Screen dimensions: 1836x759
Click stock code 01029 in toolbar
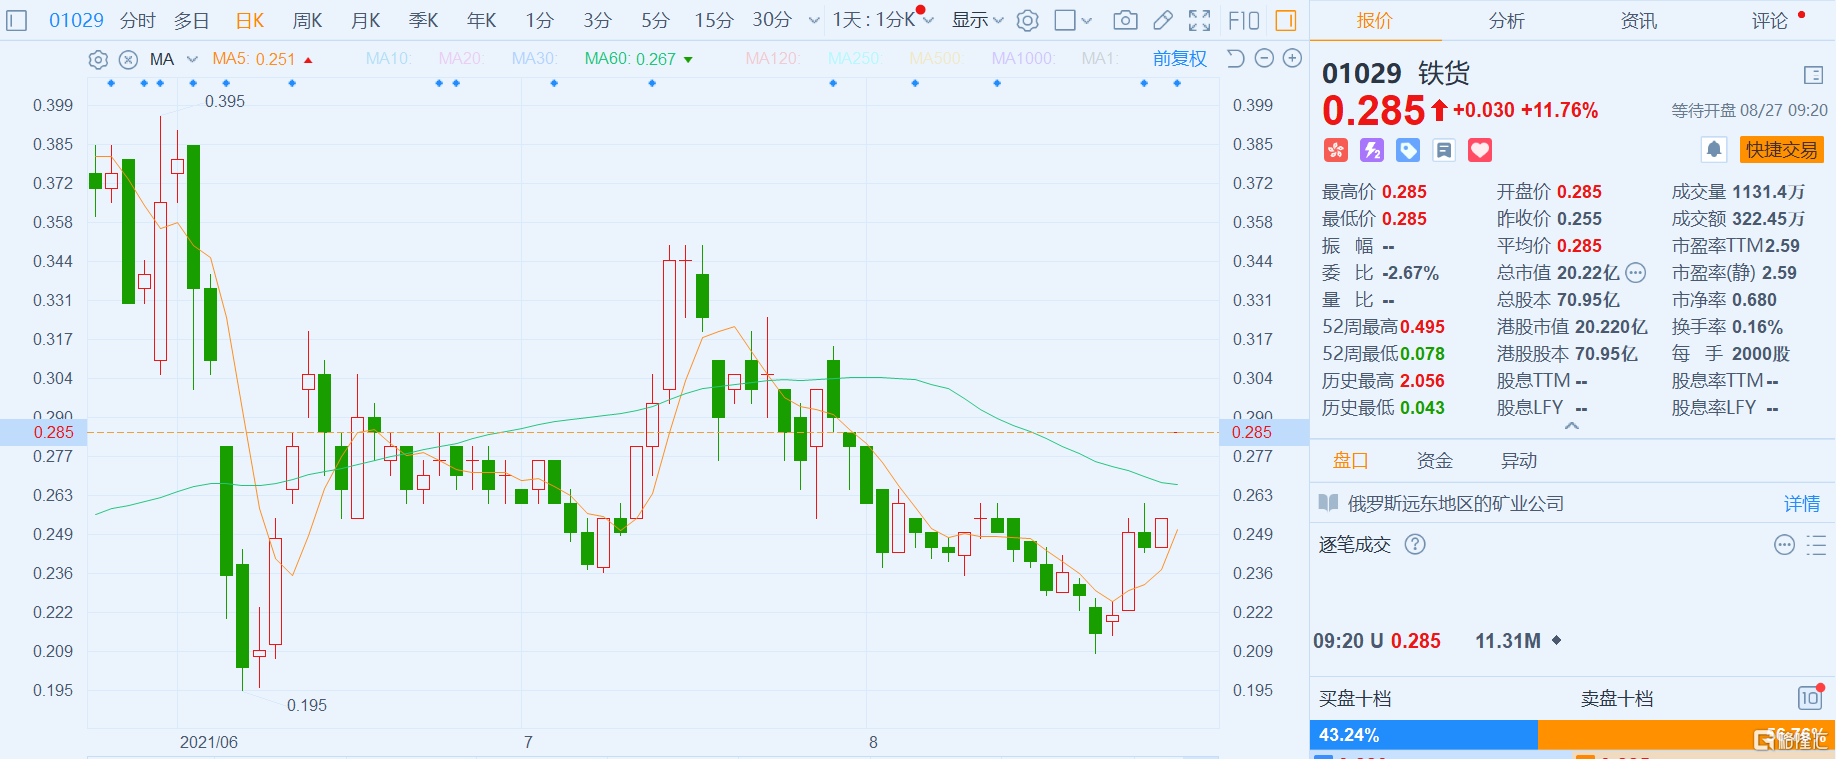click(76, 20)
